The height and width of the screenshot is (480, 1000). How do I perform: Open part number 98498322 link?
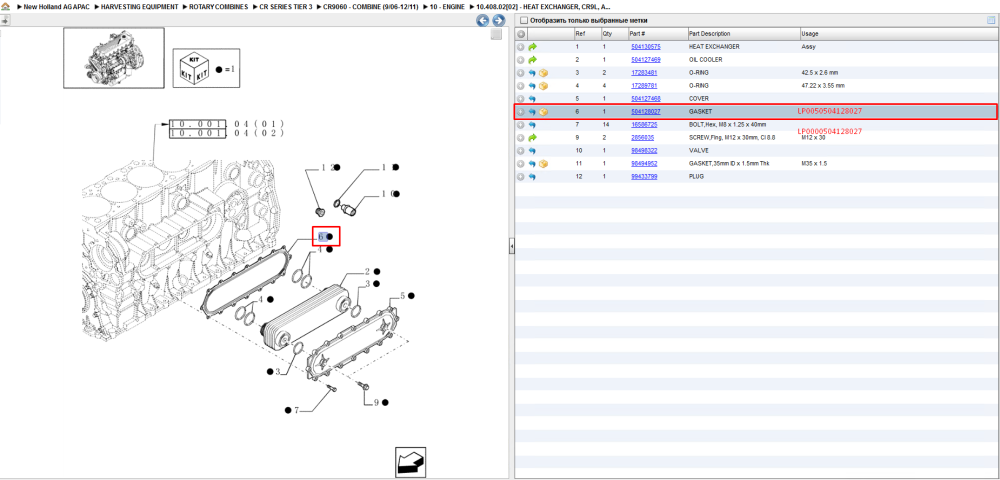(x=644, y=150)
